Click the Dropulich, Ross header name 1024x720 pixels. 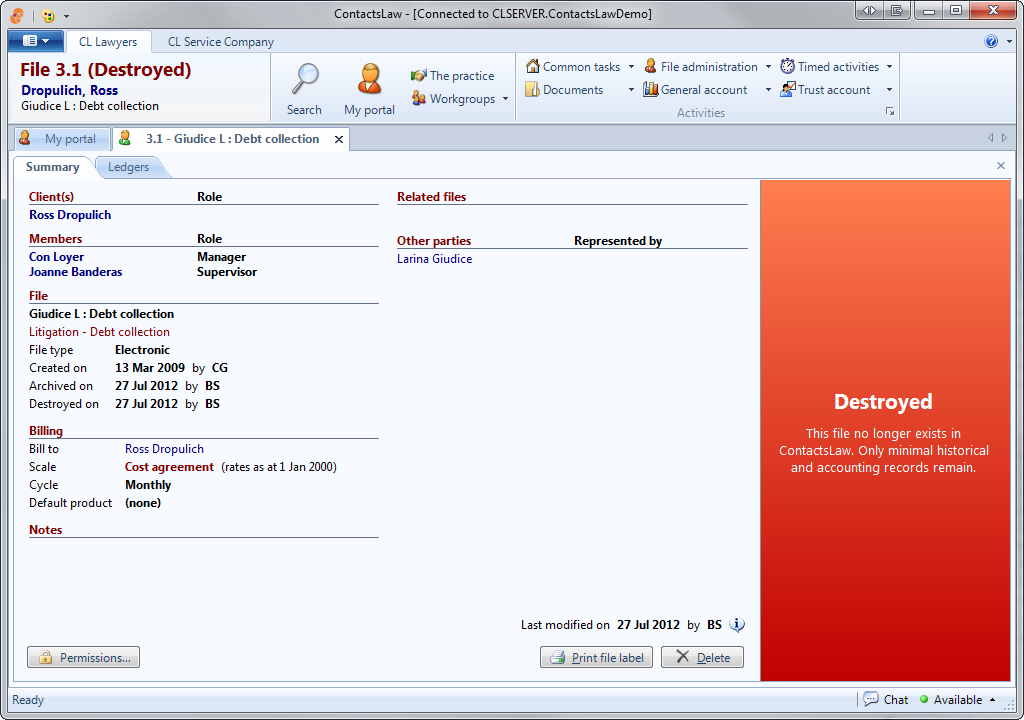69,90
